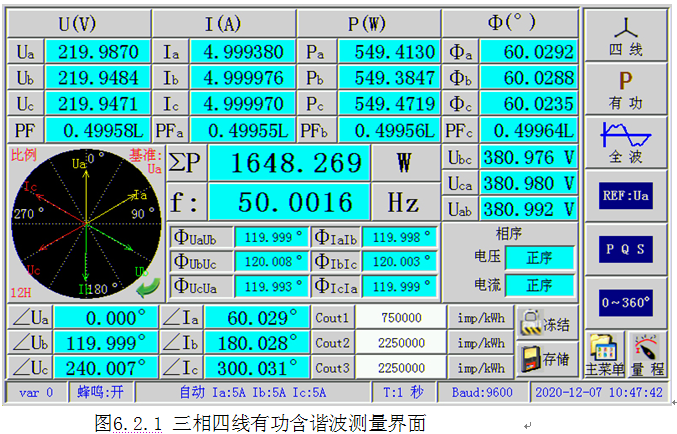The width and height of the screenshot is (677, 434).
Task: Click the PFa value 0.49955L
Action: [243, 130]
